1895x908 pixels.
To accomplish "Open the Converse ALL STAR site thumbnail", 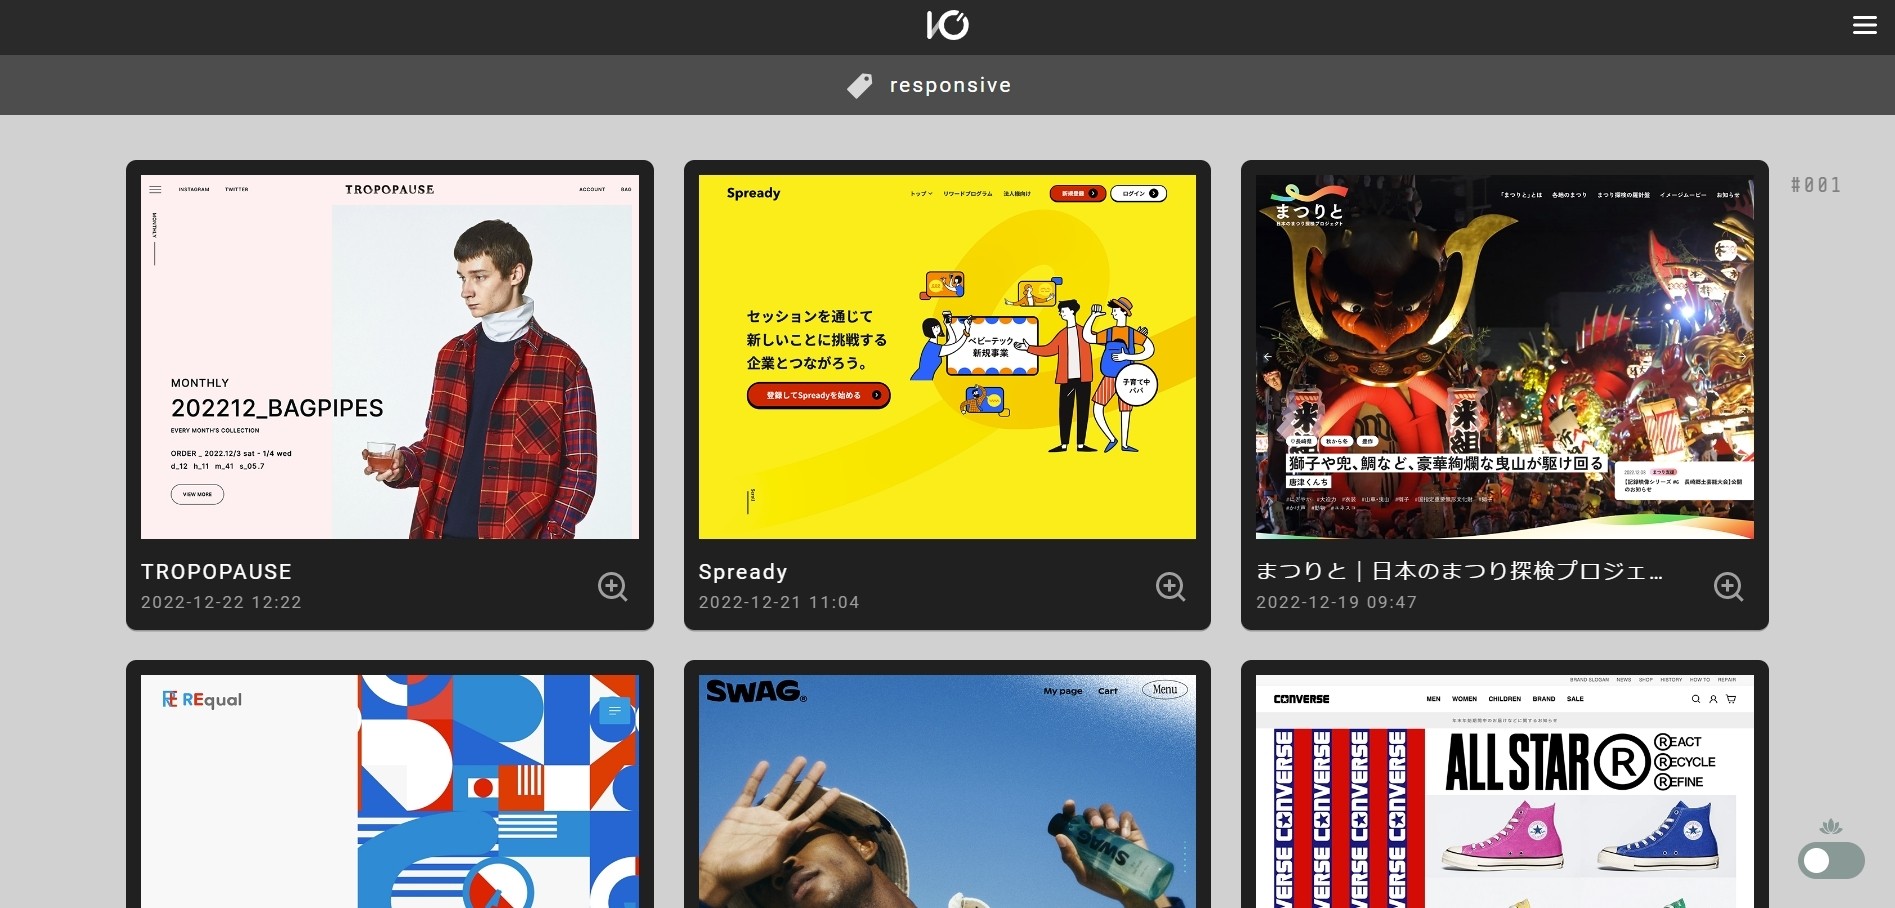I will tap(1505, 791).
